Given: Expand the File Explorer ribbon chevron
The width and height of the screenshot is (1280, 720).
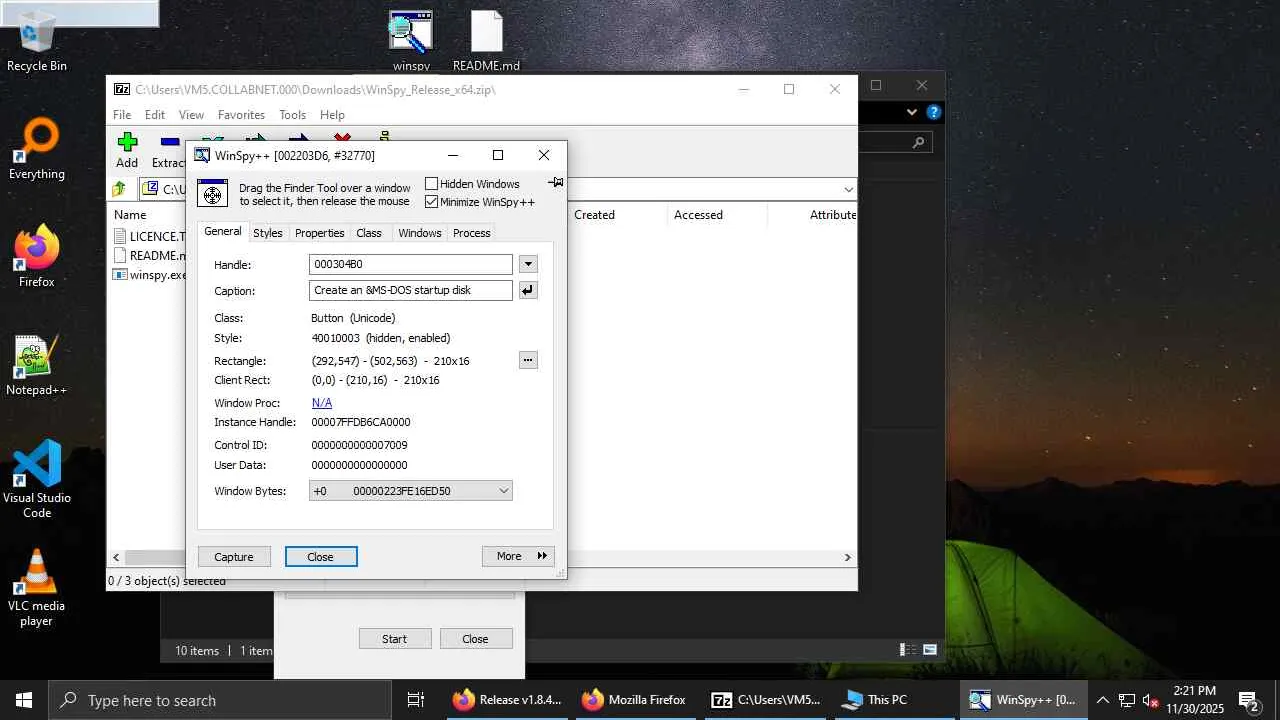Looking at the screenshot, I should (912, 112).
